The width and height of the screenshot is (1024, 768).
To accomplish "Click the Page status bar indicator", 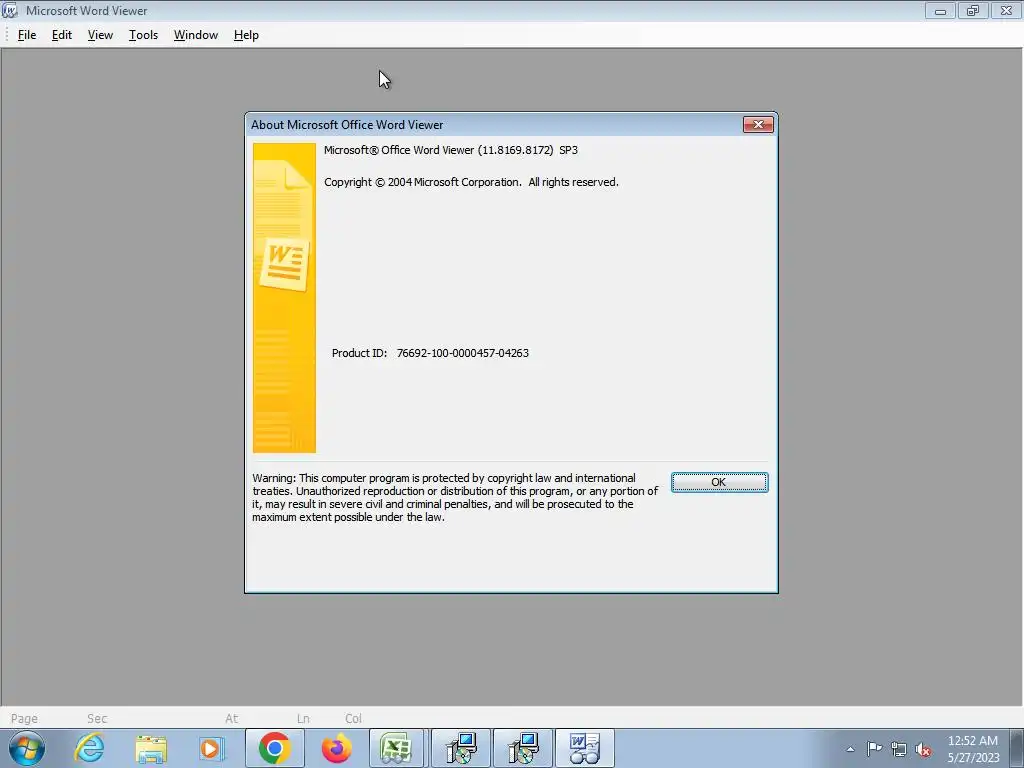I will 24,718.
